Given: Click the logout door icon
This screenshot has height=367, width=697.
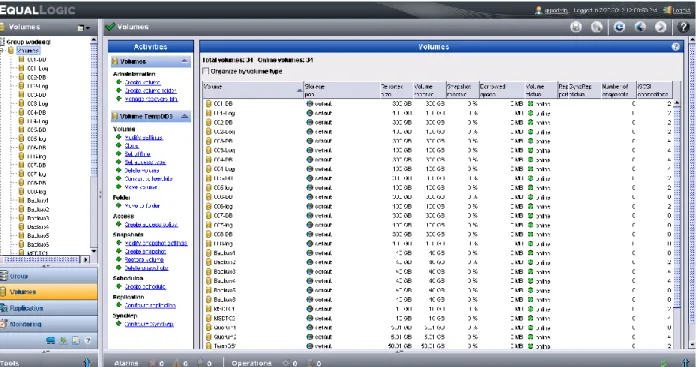Looking at the screenshot, I should (x=667, y=10).
